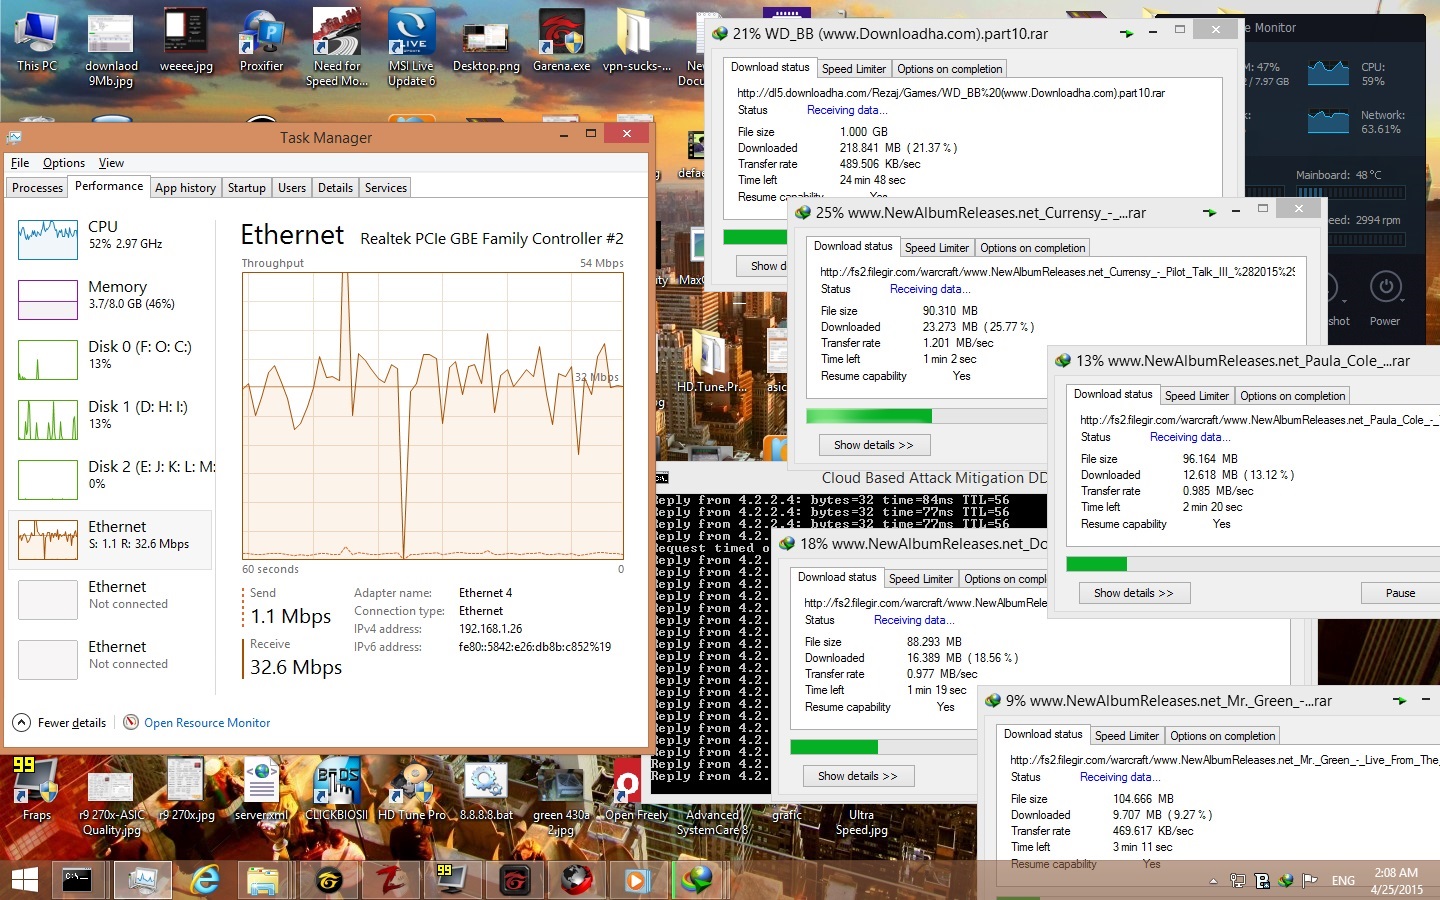Pause the Paula Cole download

(1398, 593)
